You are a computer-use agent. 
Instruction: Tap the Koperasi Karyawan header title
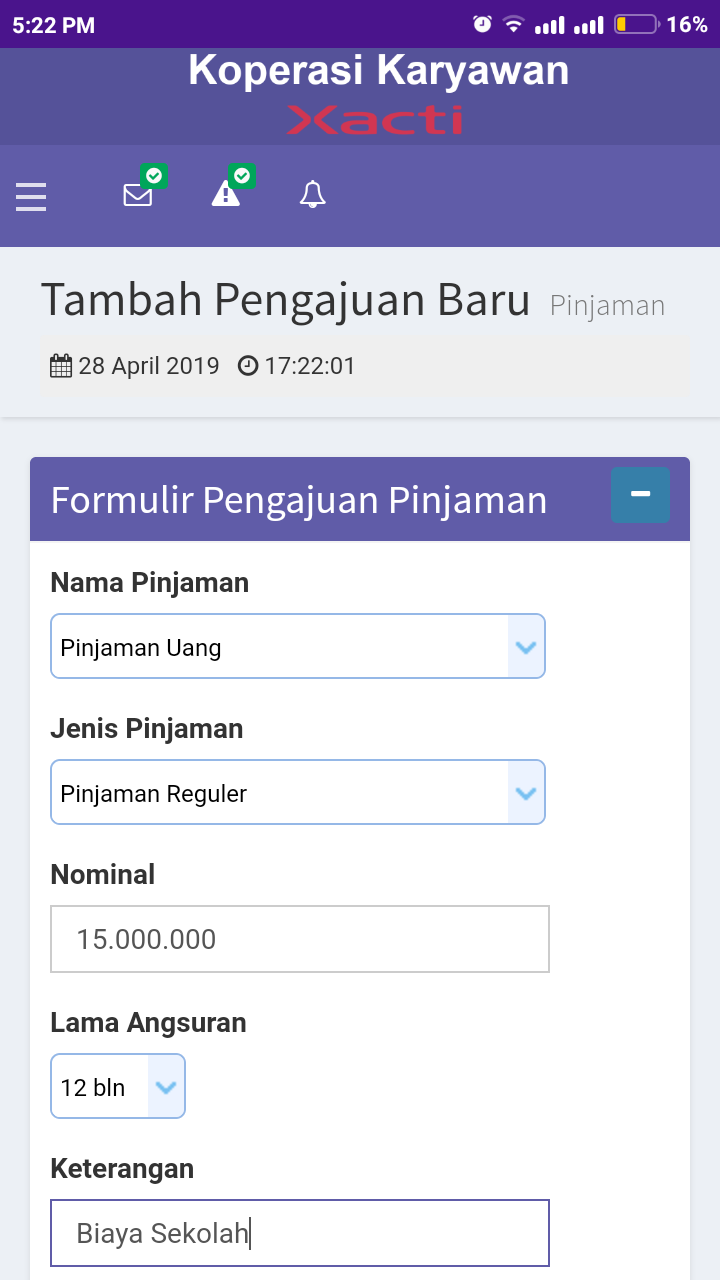tap(378, 71)
